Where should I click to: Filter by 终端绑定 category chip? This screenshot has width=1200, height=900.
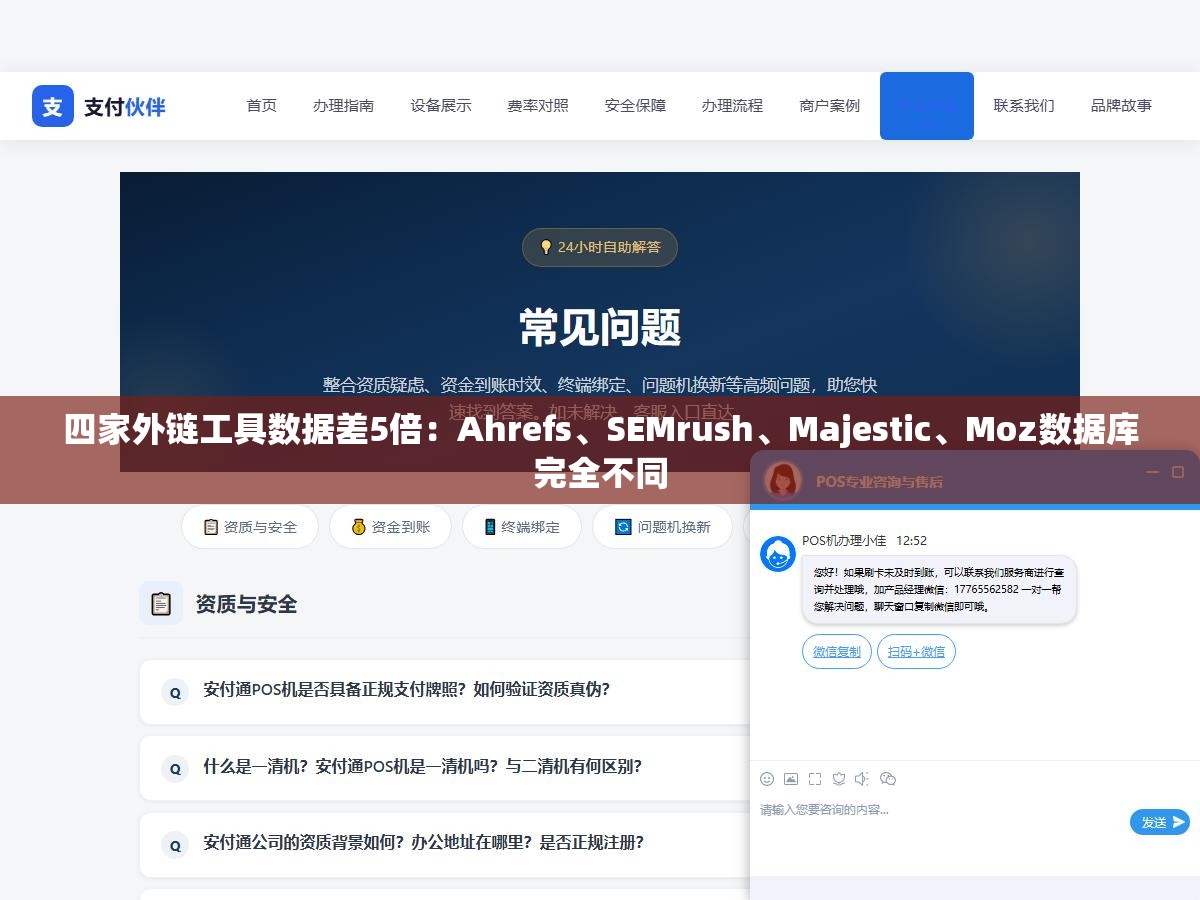(x=522, y=527)
